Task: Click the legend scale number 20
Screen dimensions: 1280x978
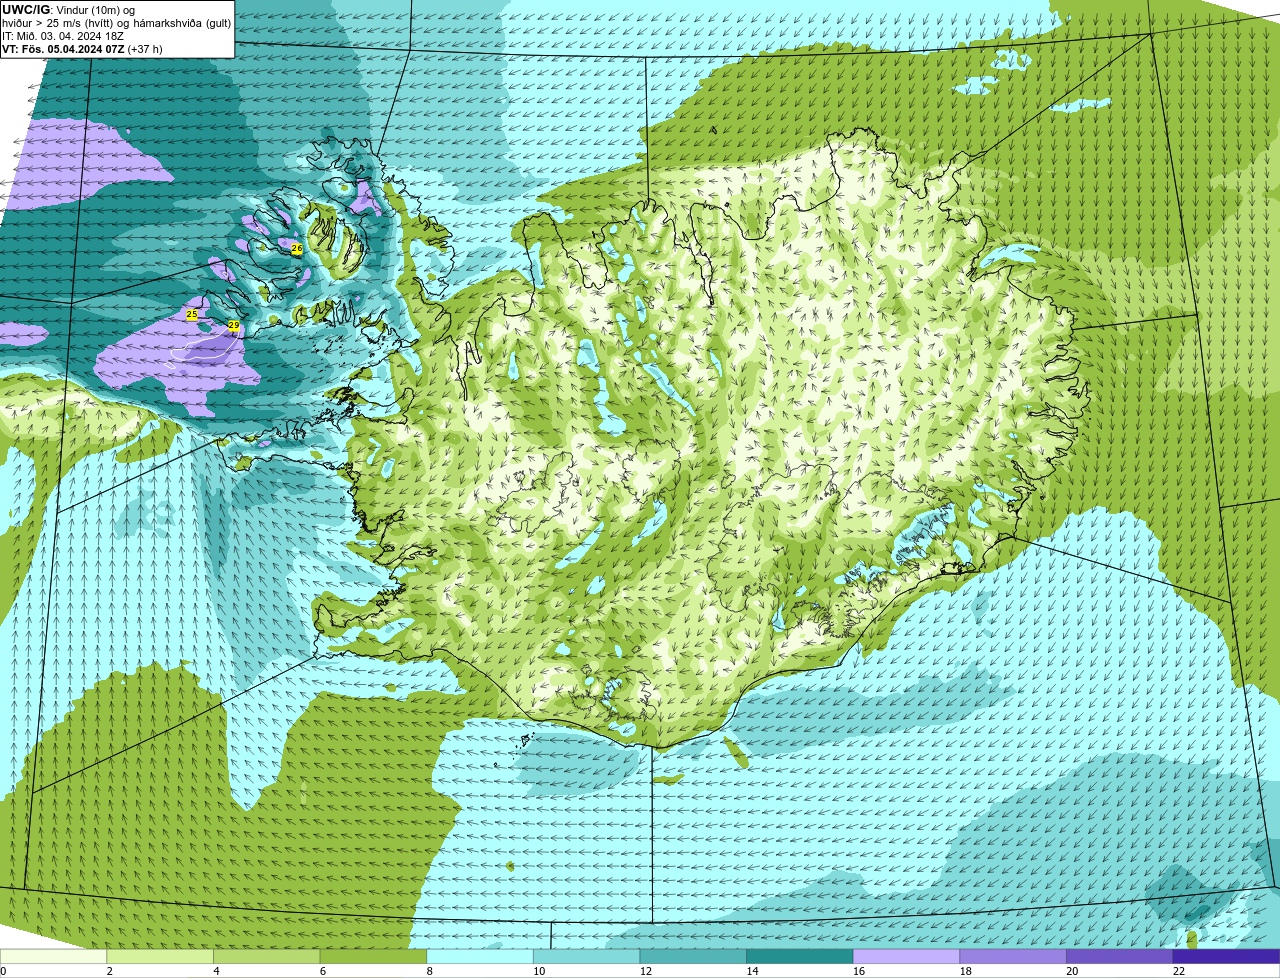Action: pos(1072,971)
